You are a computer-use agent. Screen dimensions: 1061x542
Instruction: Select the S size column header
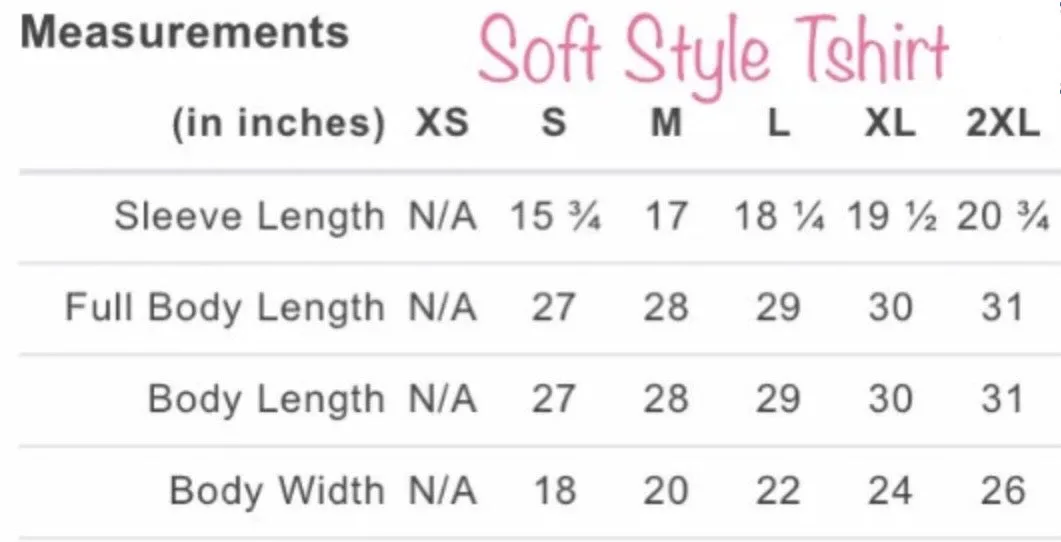coord(554,123)
